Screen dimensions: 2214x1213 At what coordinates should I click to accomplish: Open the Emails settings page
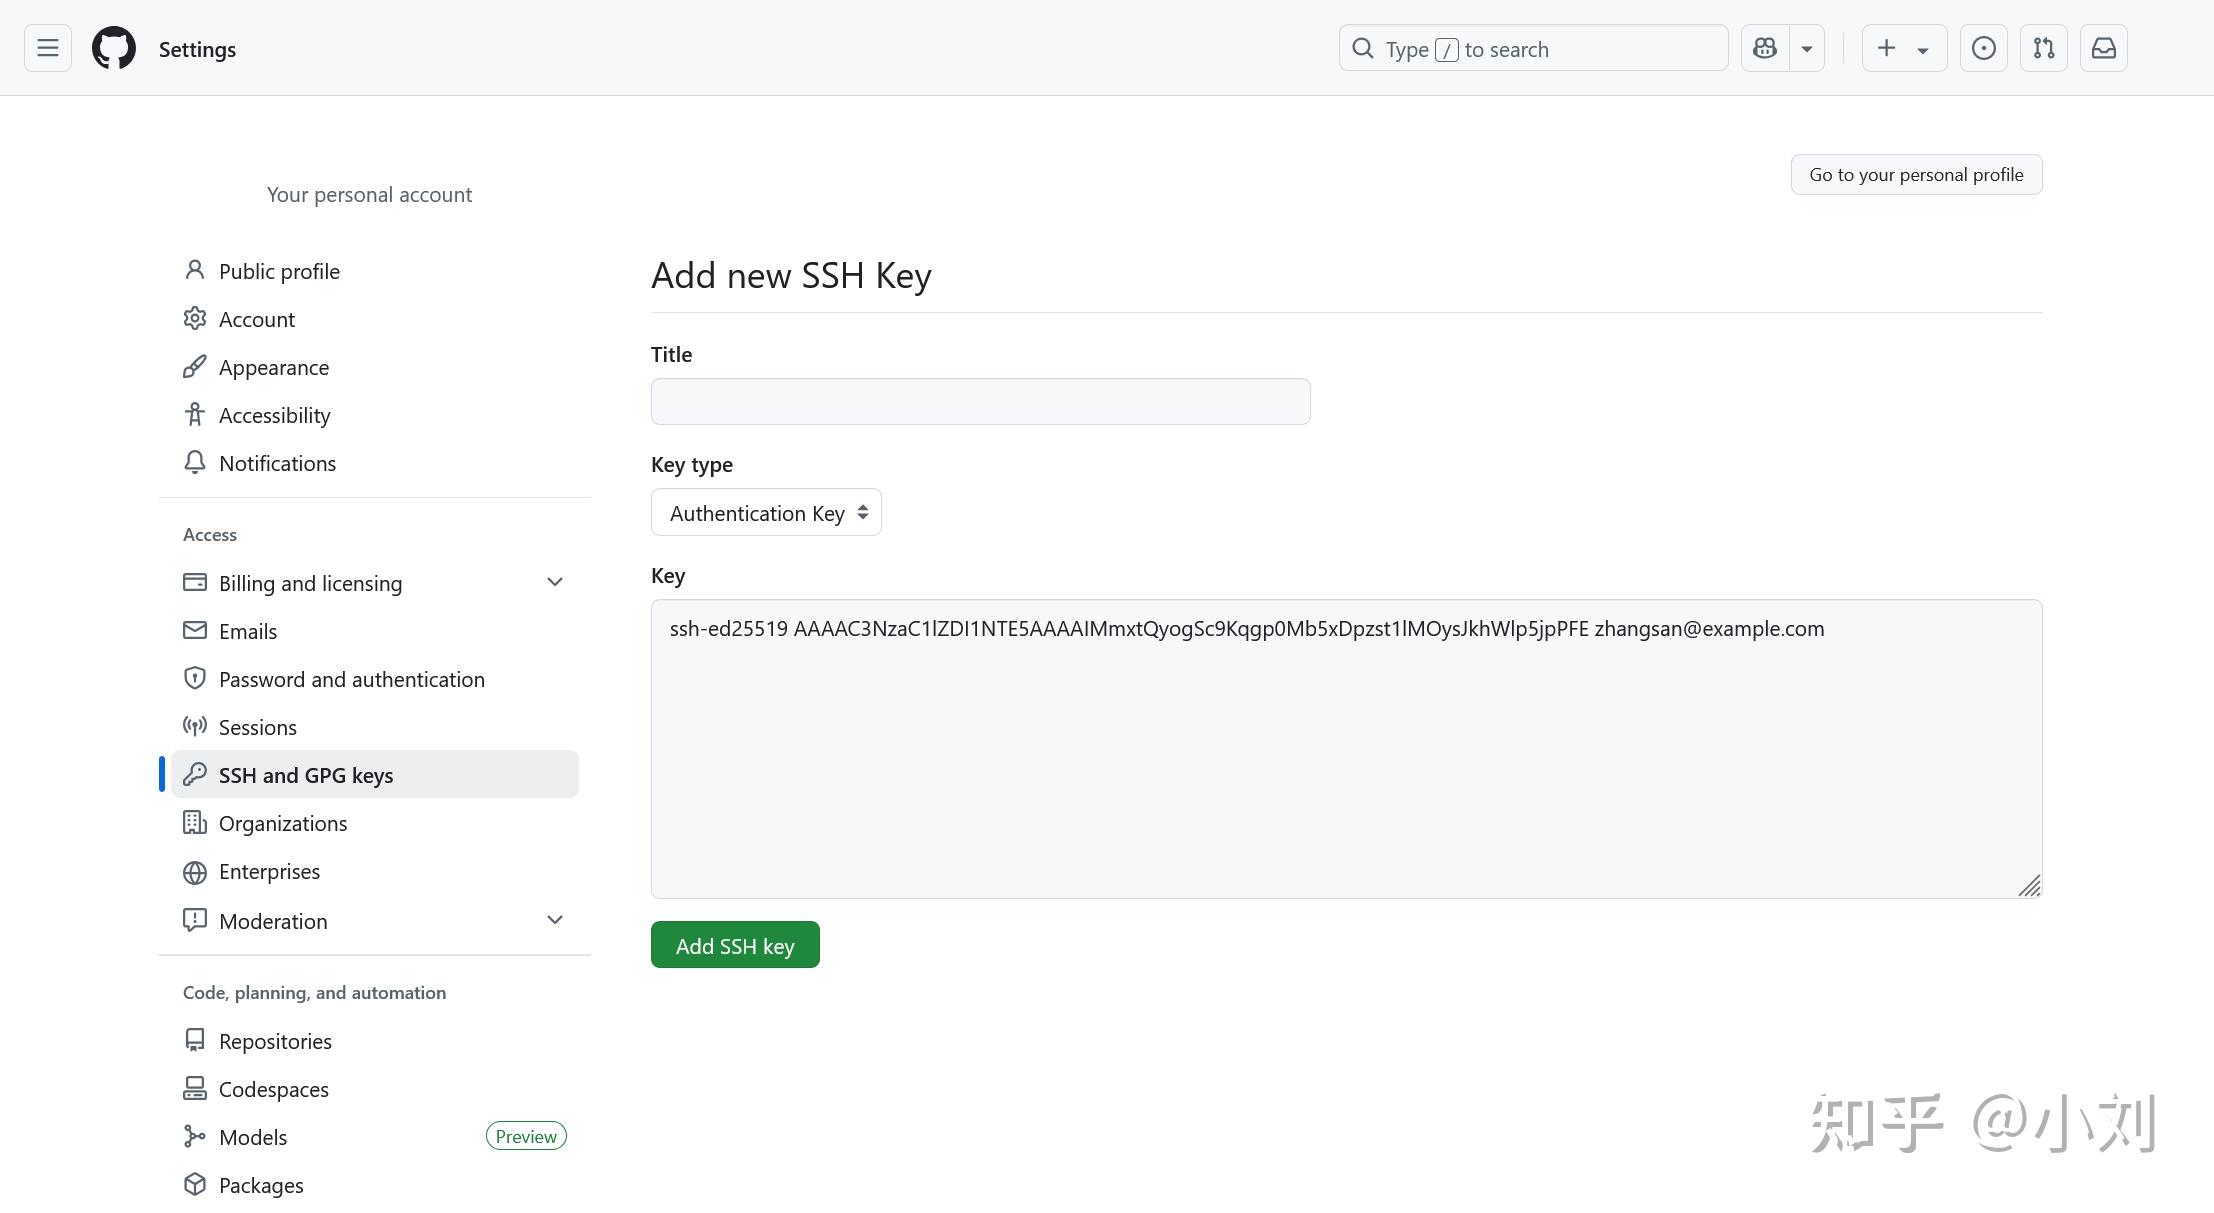click(x=247, y=630)
